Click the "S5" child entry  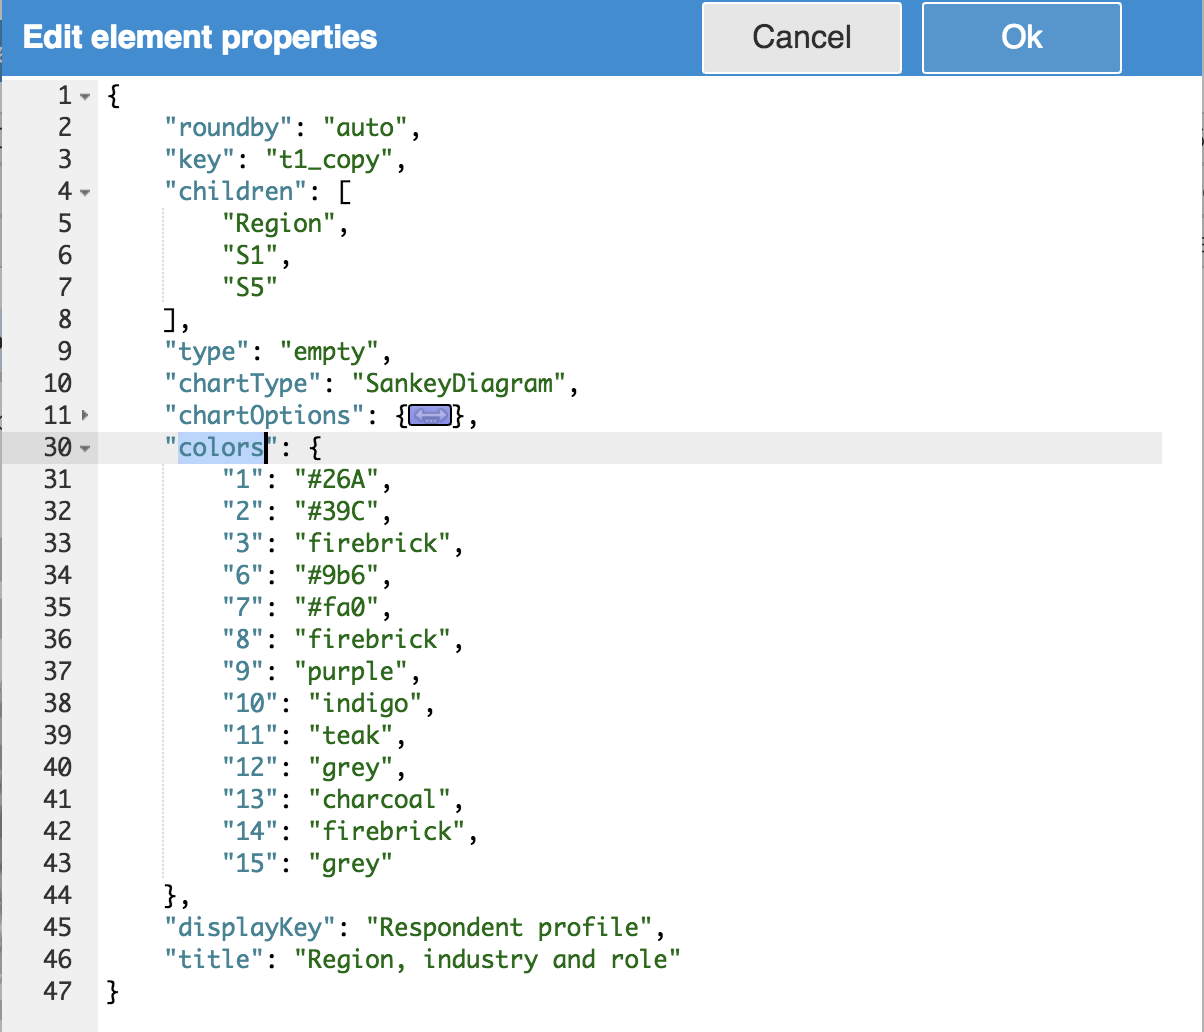250,287
